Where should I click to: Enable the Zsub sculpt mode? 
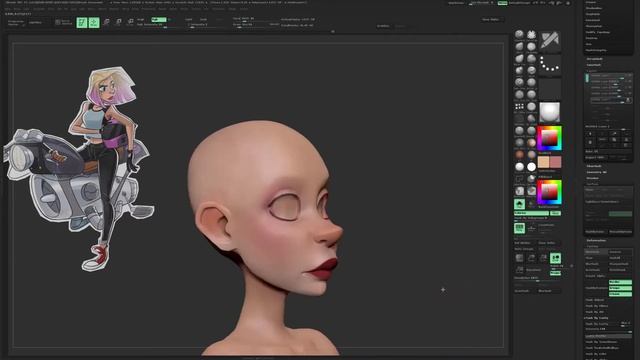[x=203, y=20]
